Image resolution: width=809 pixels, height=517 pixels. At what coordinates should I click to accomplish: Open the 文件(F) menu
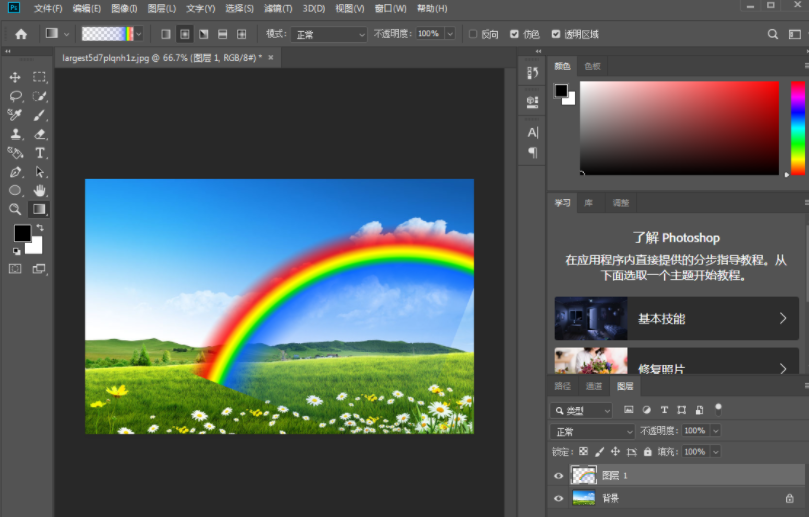(48, 8)
